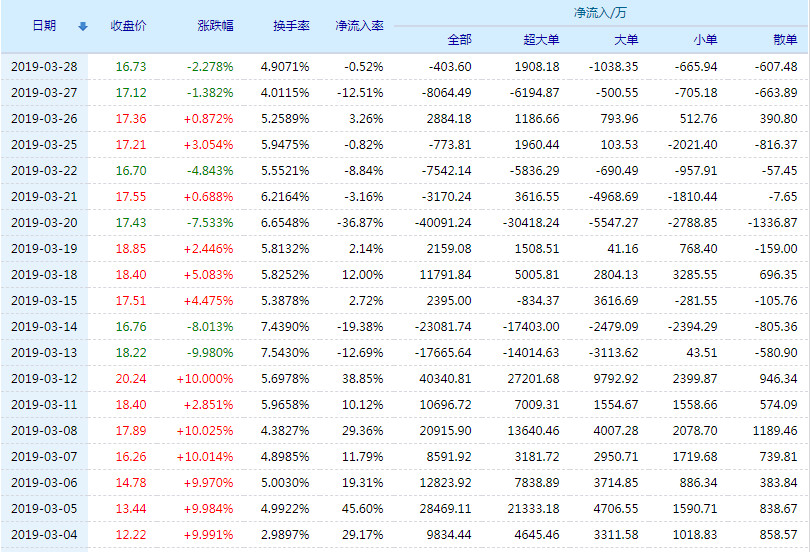
Task: Select the 收盘价 column header
Action: [x=128, y=26]
